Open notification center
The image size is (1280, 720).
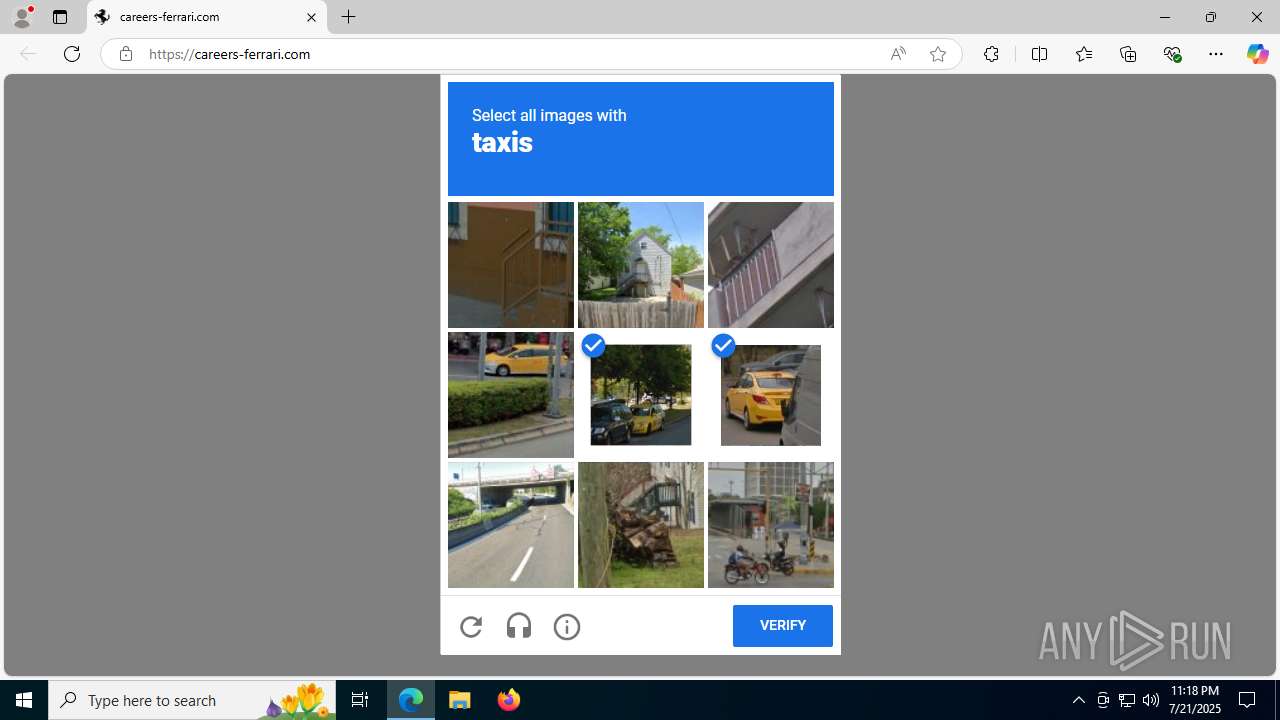(1247, 700)
